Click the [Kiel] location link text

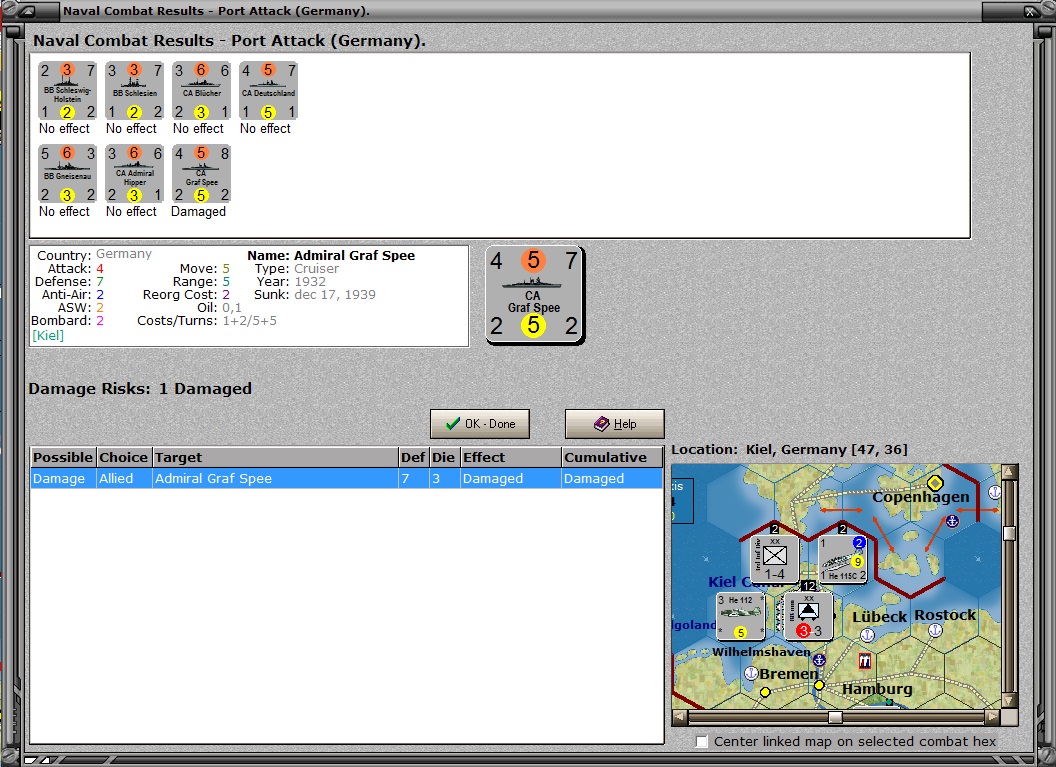pos(48,335)
